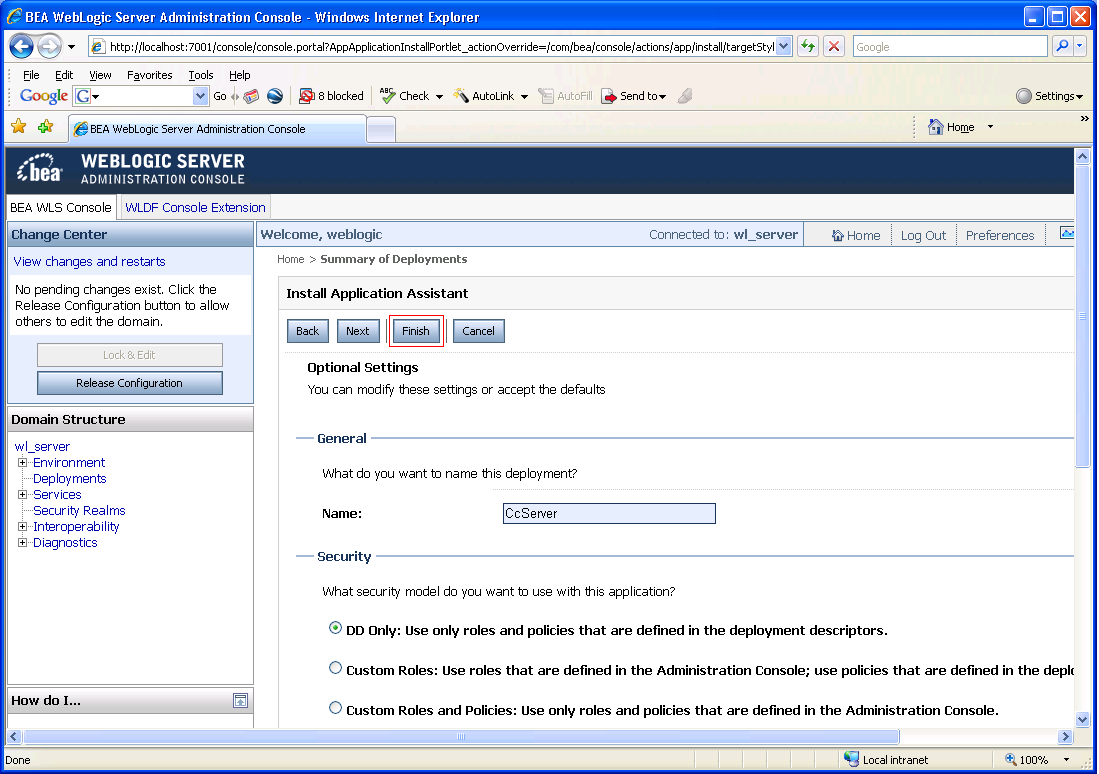Open Favorites Center star icon
The image size is (1099, 774).
[19, 127]
